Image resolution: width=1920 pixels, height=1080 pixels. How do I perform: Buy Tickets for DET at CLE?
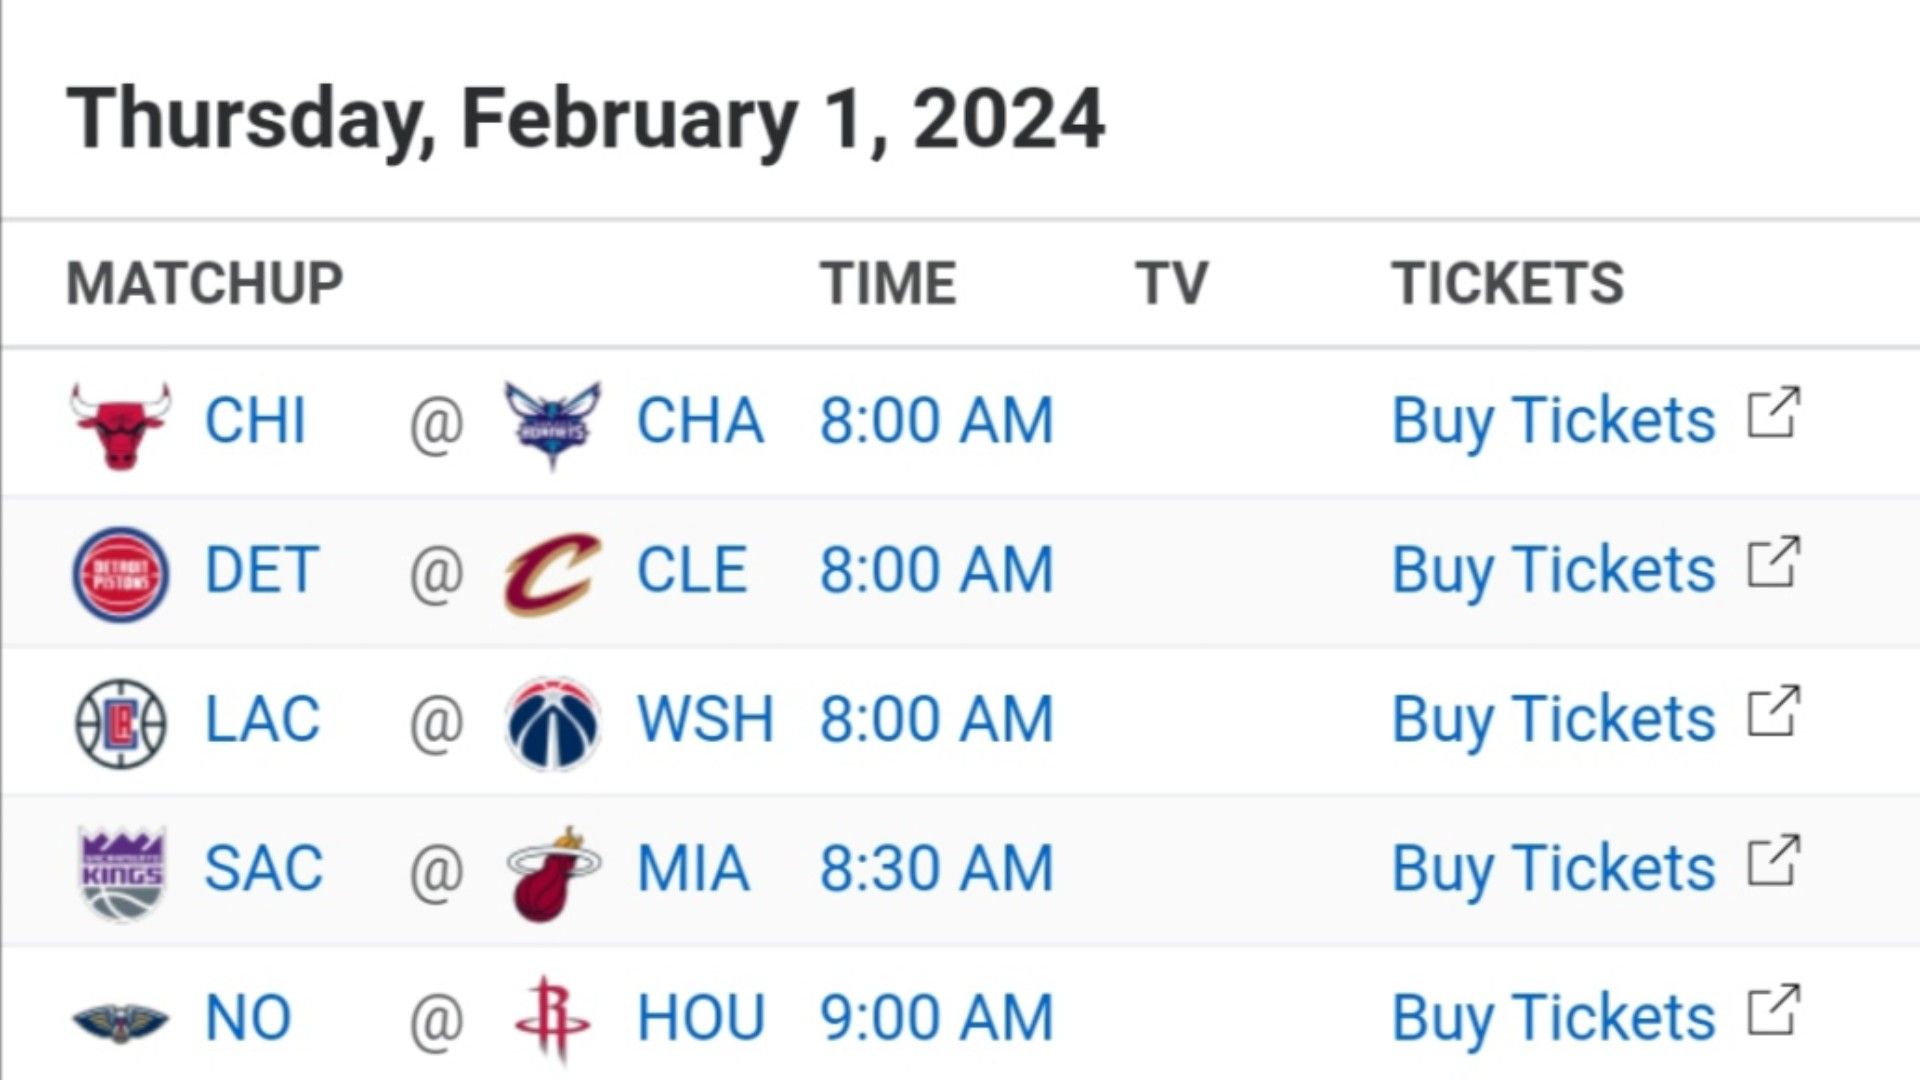(1554, 571)
